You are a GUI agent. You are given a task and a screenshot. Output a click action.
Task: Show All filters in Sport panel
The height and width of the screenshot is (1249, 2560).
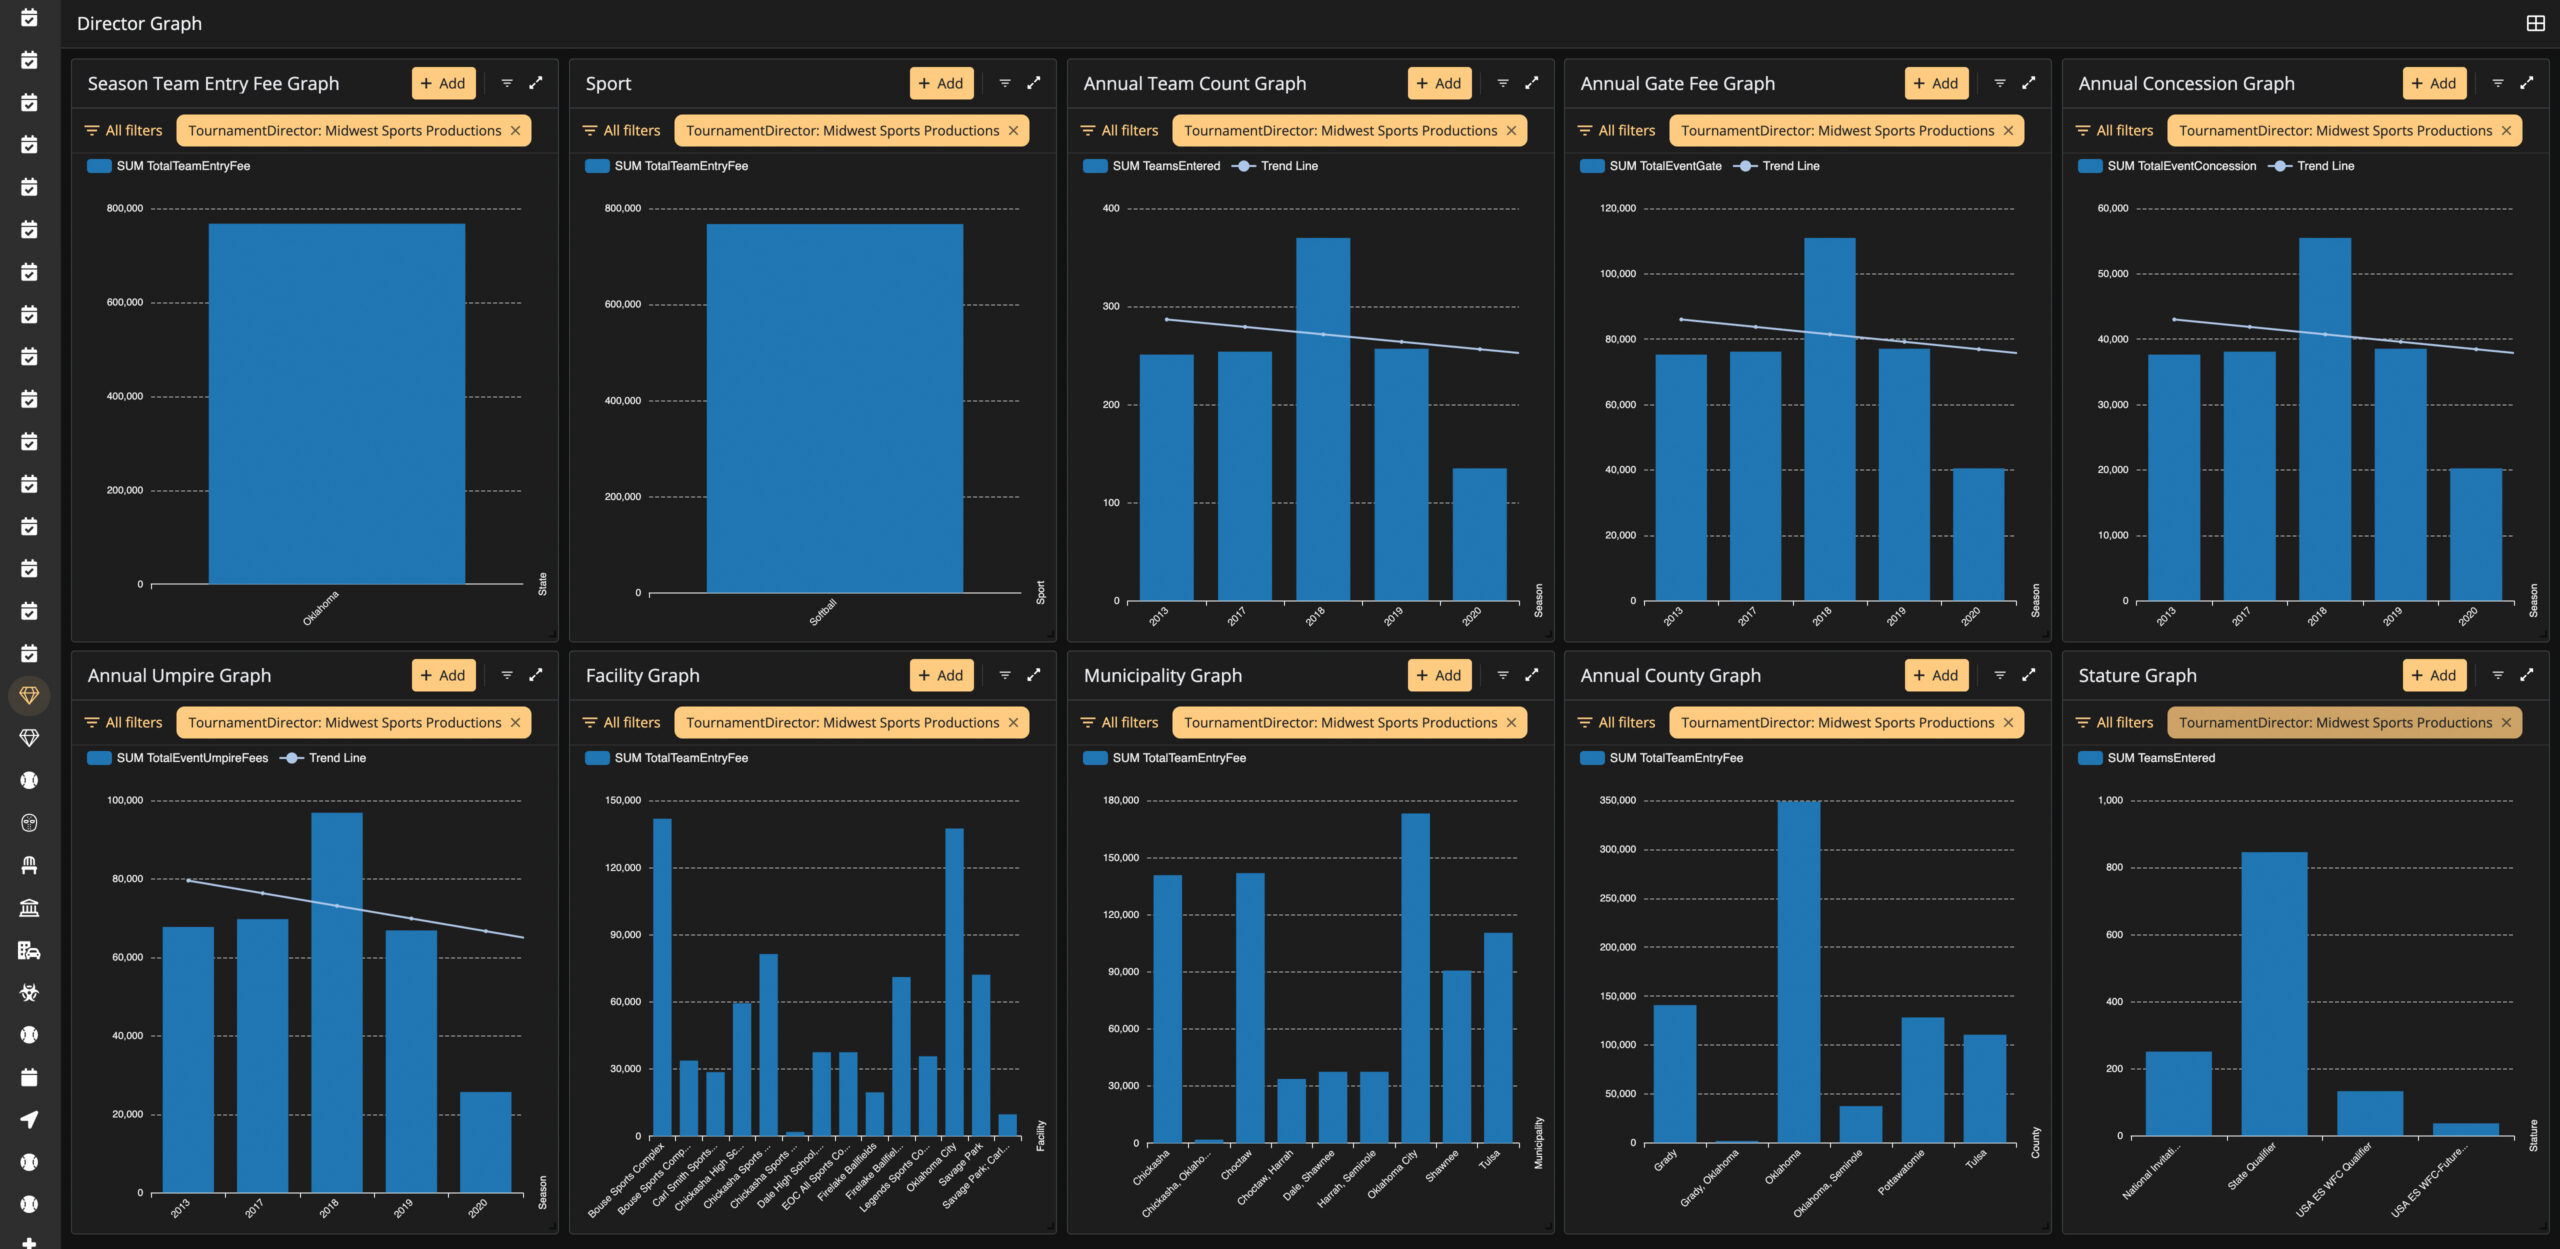point(621,131)
